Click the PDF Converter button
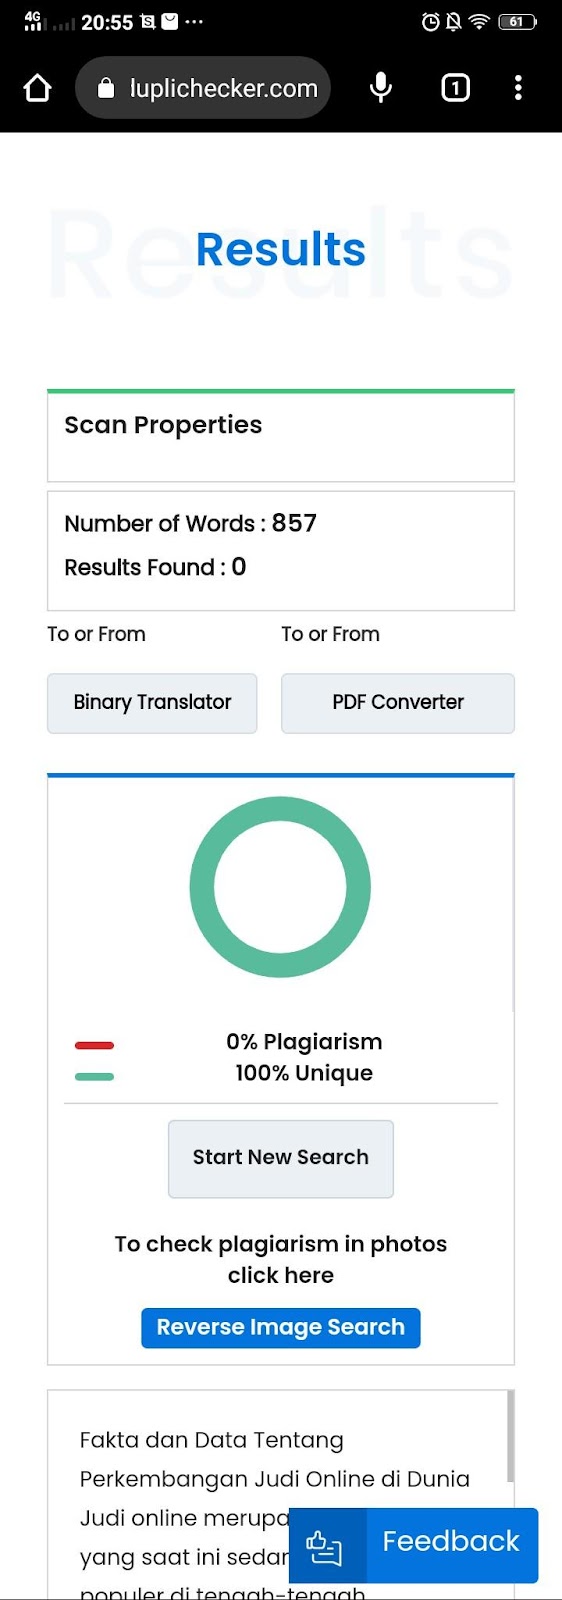 pyautogui.click(x=398, y=703)
